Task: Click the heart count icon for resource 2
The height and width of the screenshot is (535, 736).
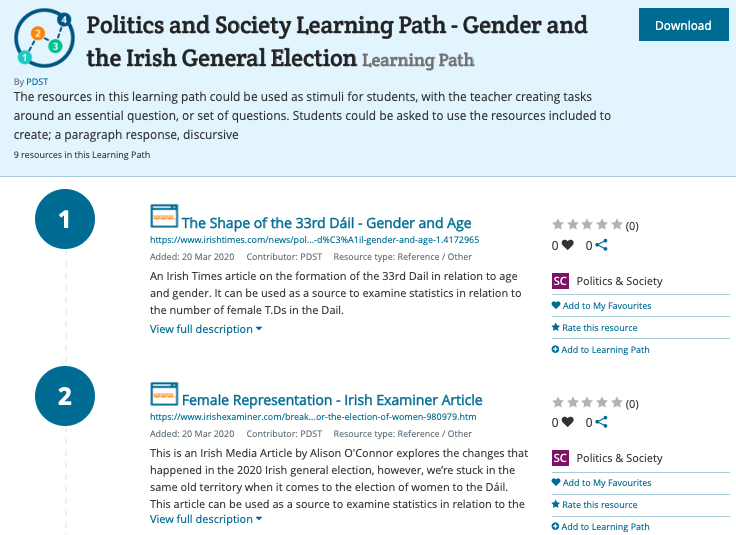Action: point(567,422)
